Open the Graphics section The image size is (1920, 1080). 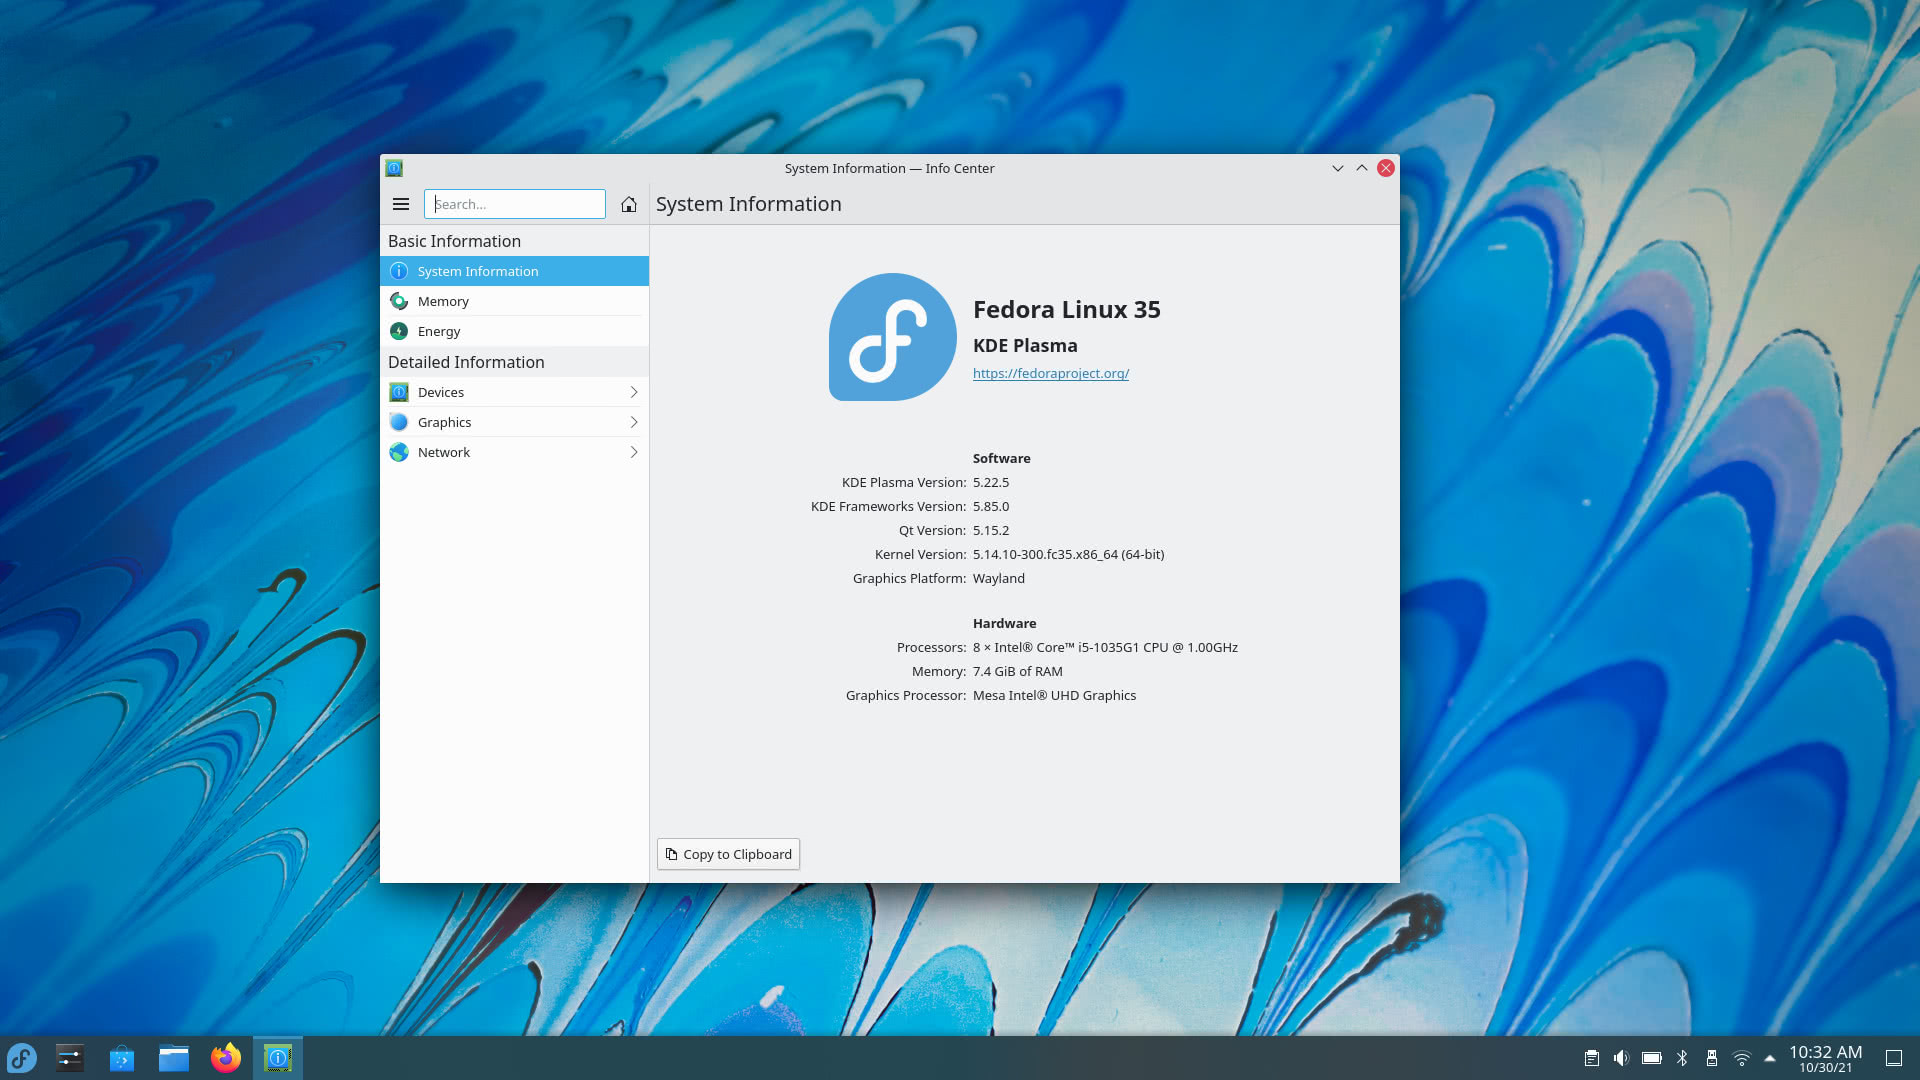(444, 422)
